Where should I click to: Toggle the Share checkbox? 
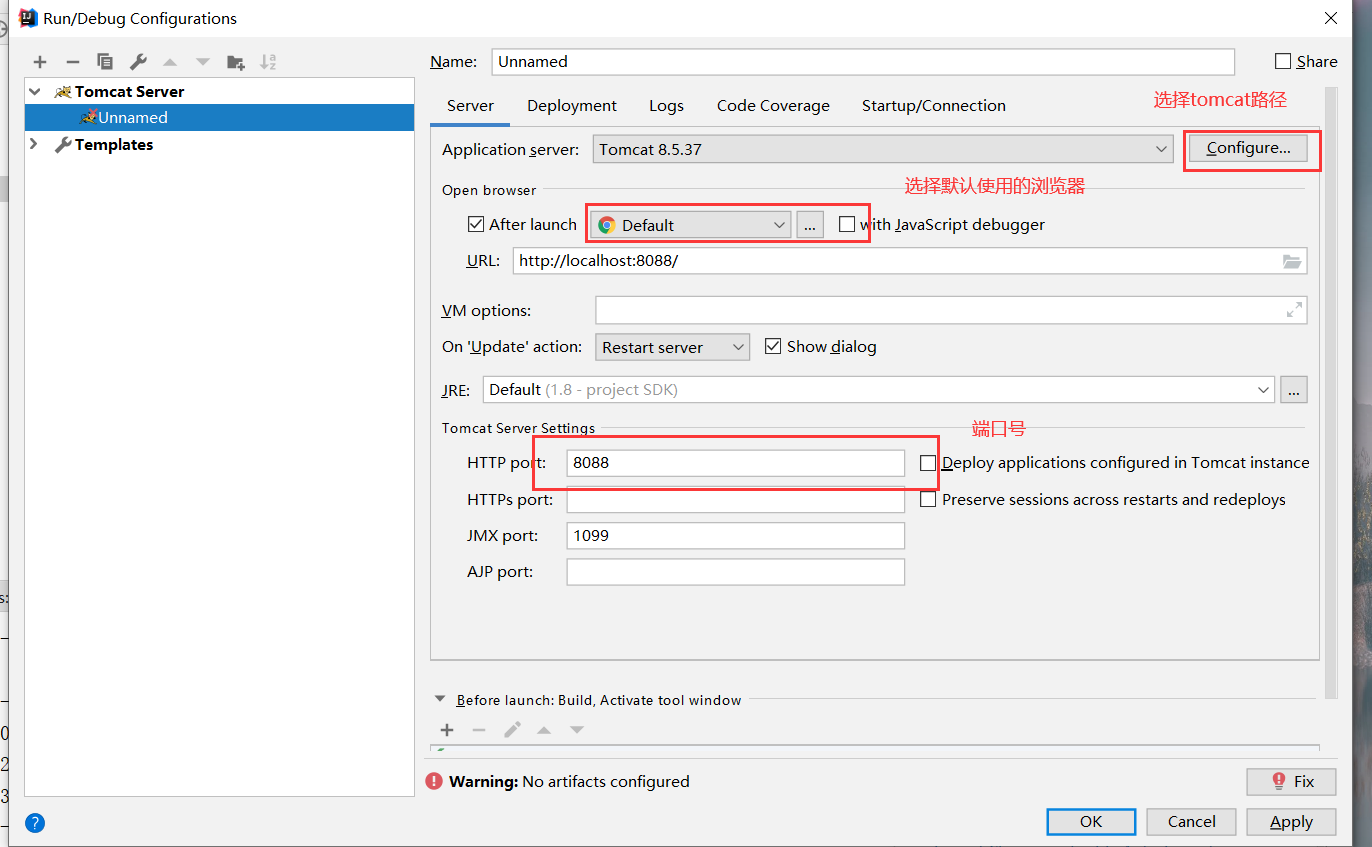tap(1284, 61)
